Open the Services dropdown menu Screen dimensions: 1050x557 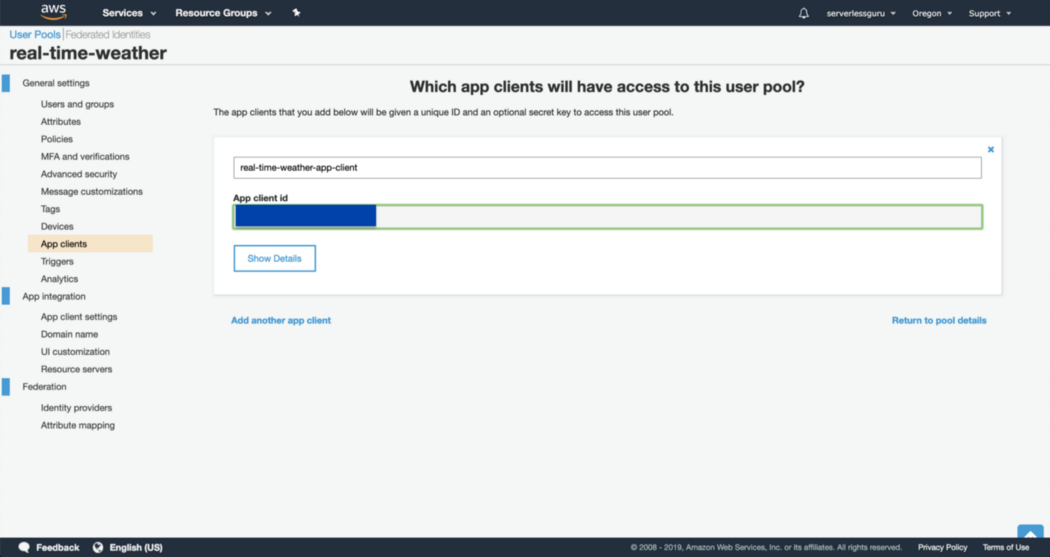tap(129, 13)
